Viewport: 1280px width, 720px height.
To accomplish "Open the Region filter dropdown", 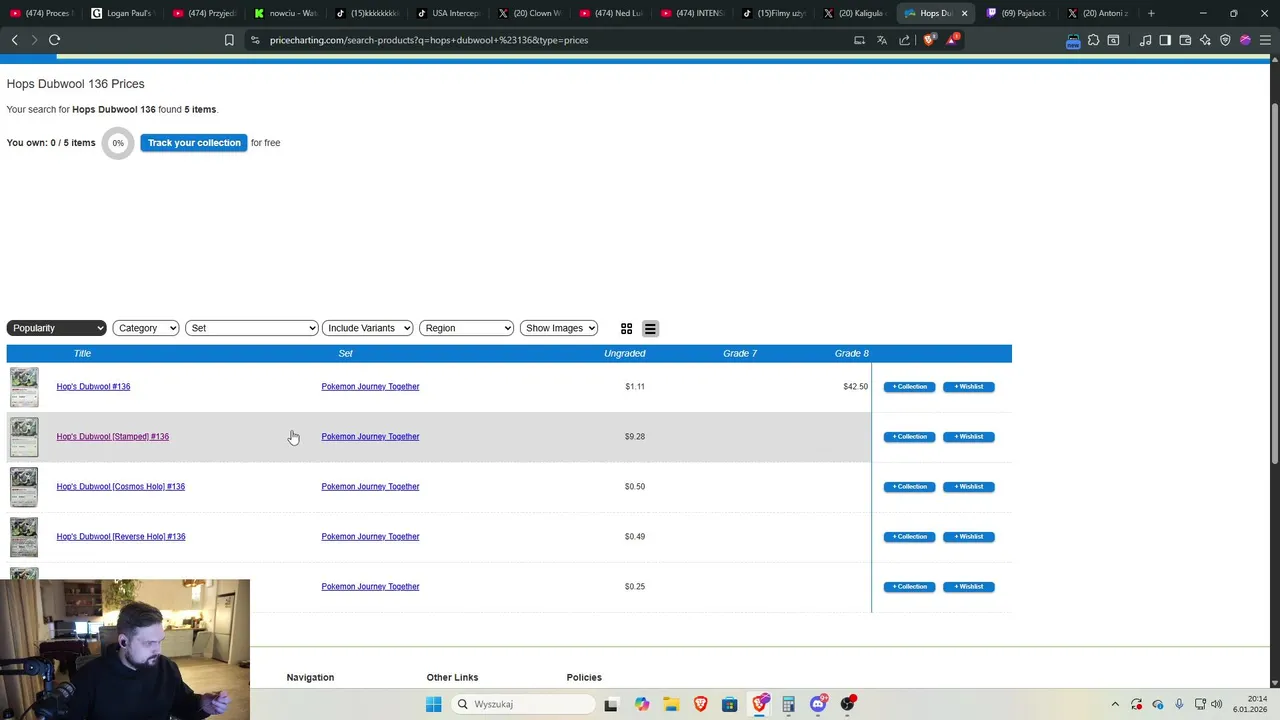I will click(466, 328).
